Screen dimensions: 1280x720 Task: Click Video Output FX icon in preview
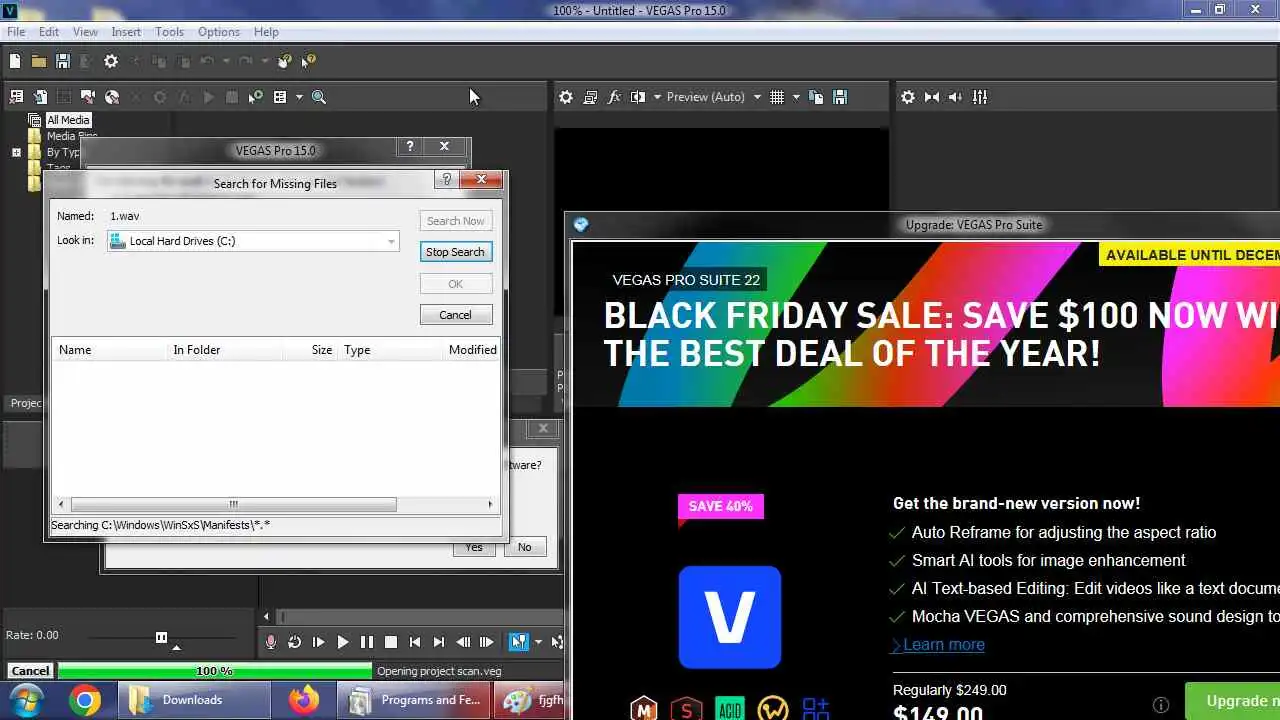click(614, 97)
